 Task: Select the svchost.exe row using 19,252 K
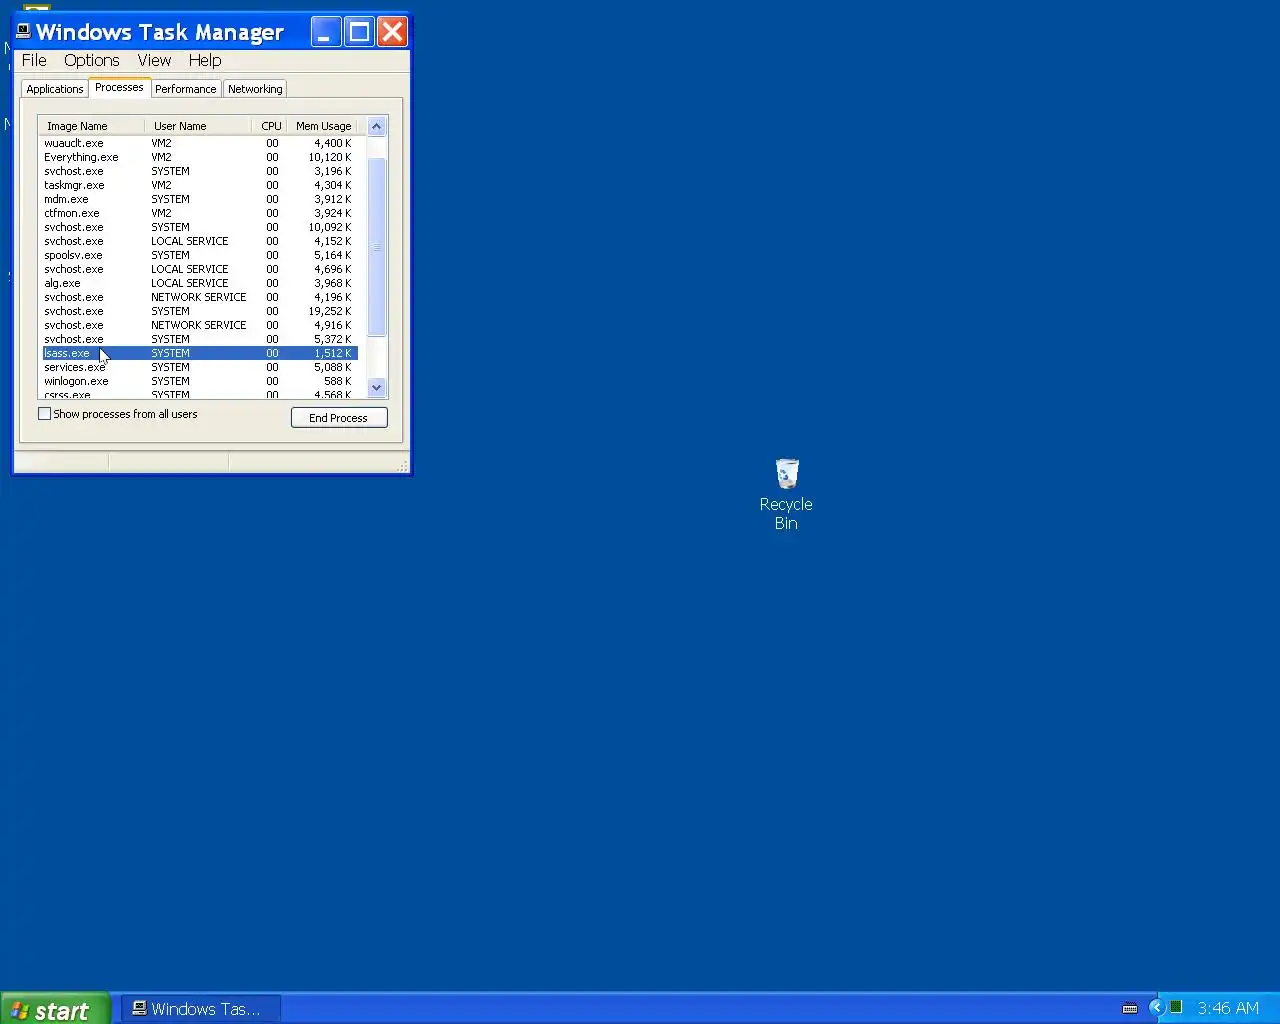point(198,311)
